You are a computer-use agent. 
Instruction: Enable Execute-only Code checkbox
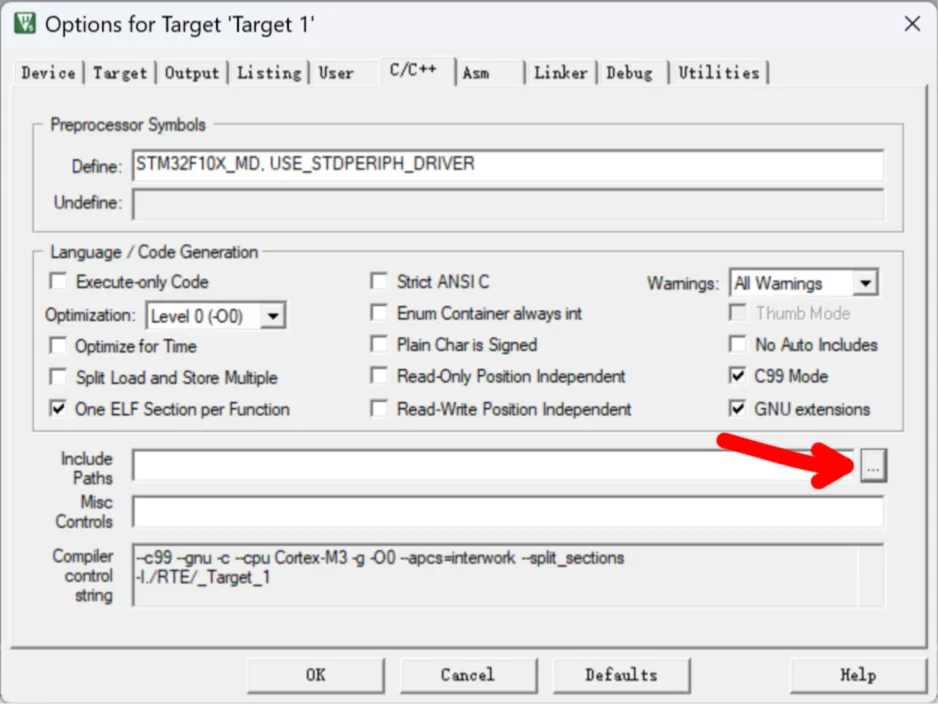[58, 281]
